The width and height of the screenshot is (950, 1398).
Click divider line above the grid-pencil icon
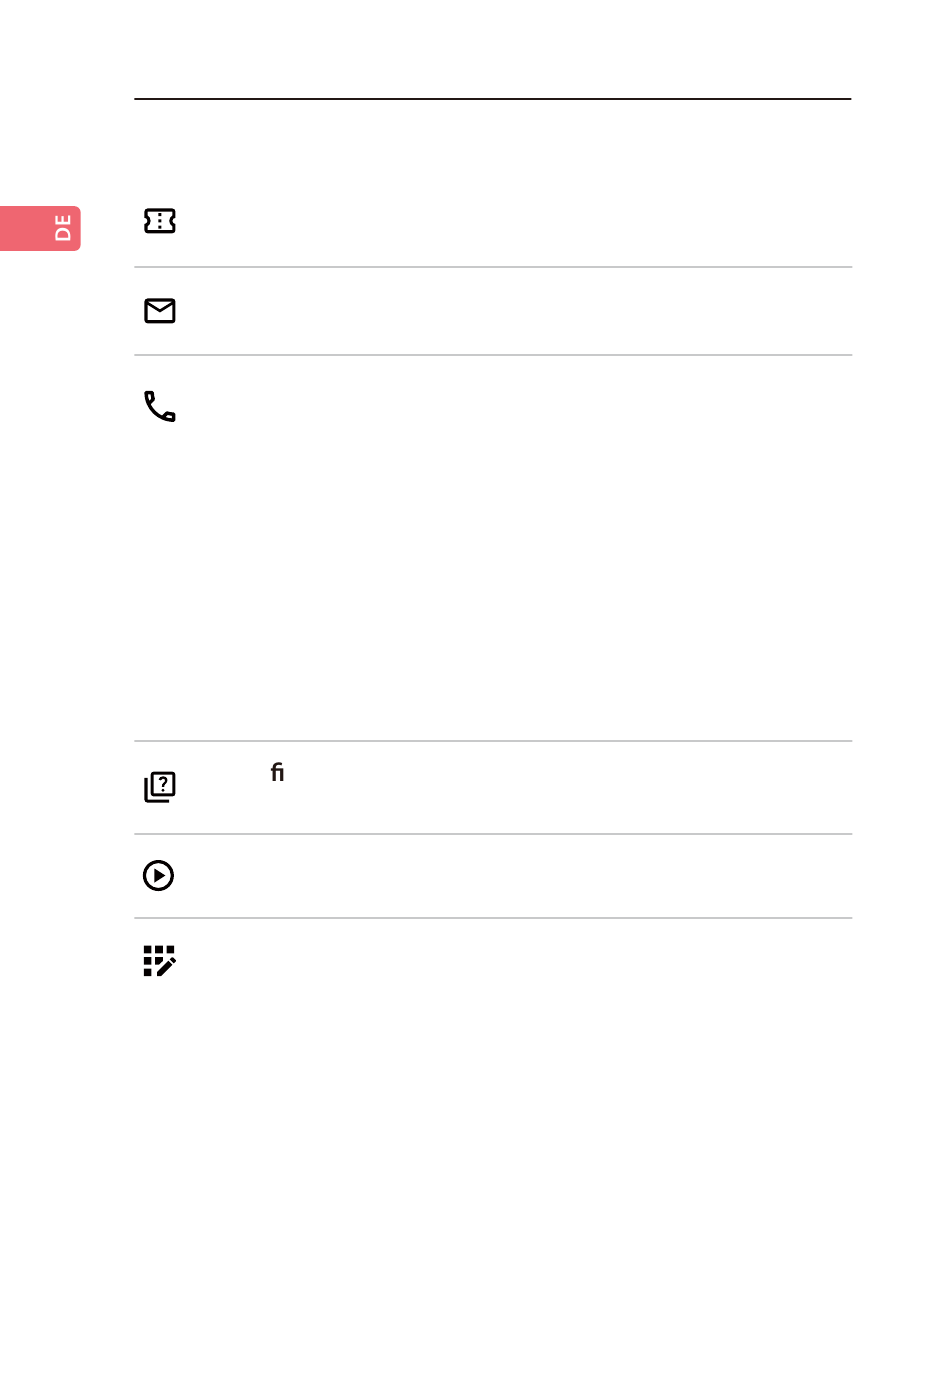coord(493,918)
